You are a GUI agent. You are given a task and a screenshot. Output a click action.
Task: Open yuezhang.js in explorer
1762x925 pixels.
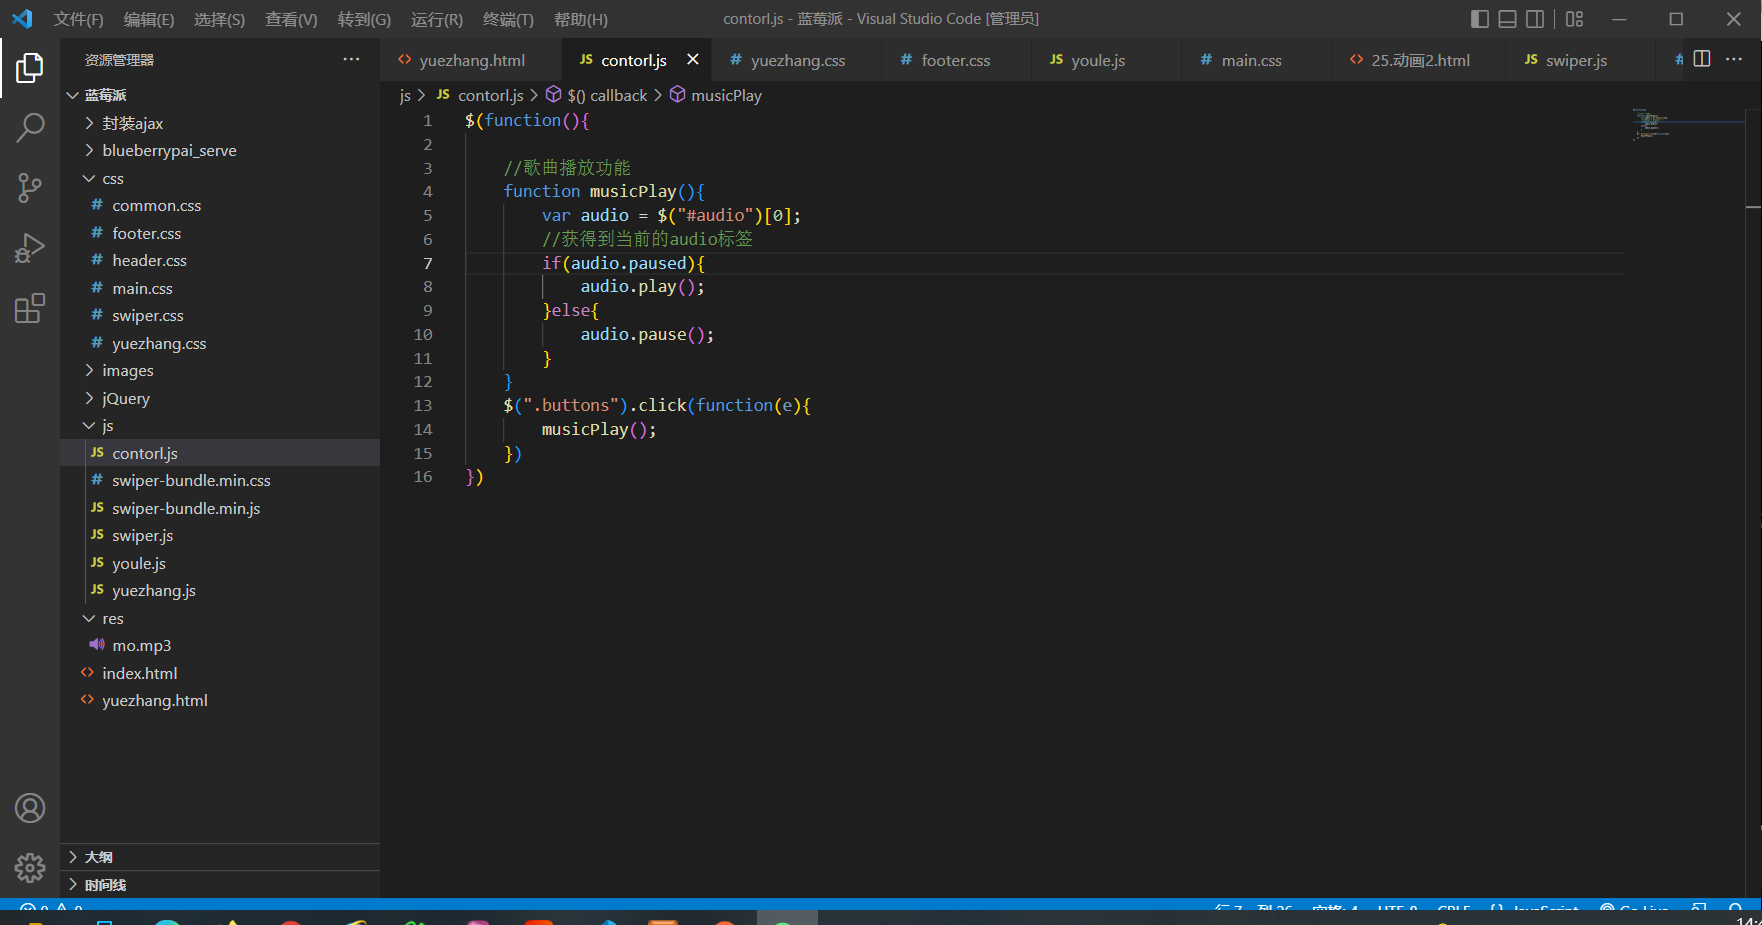tap(220, 590)
